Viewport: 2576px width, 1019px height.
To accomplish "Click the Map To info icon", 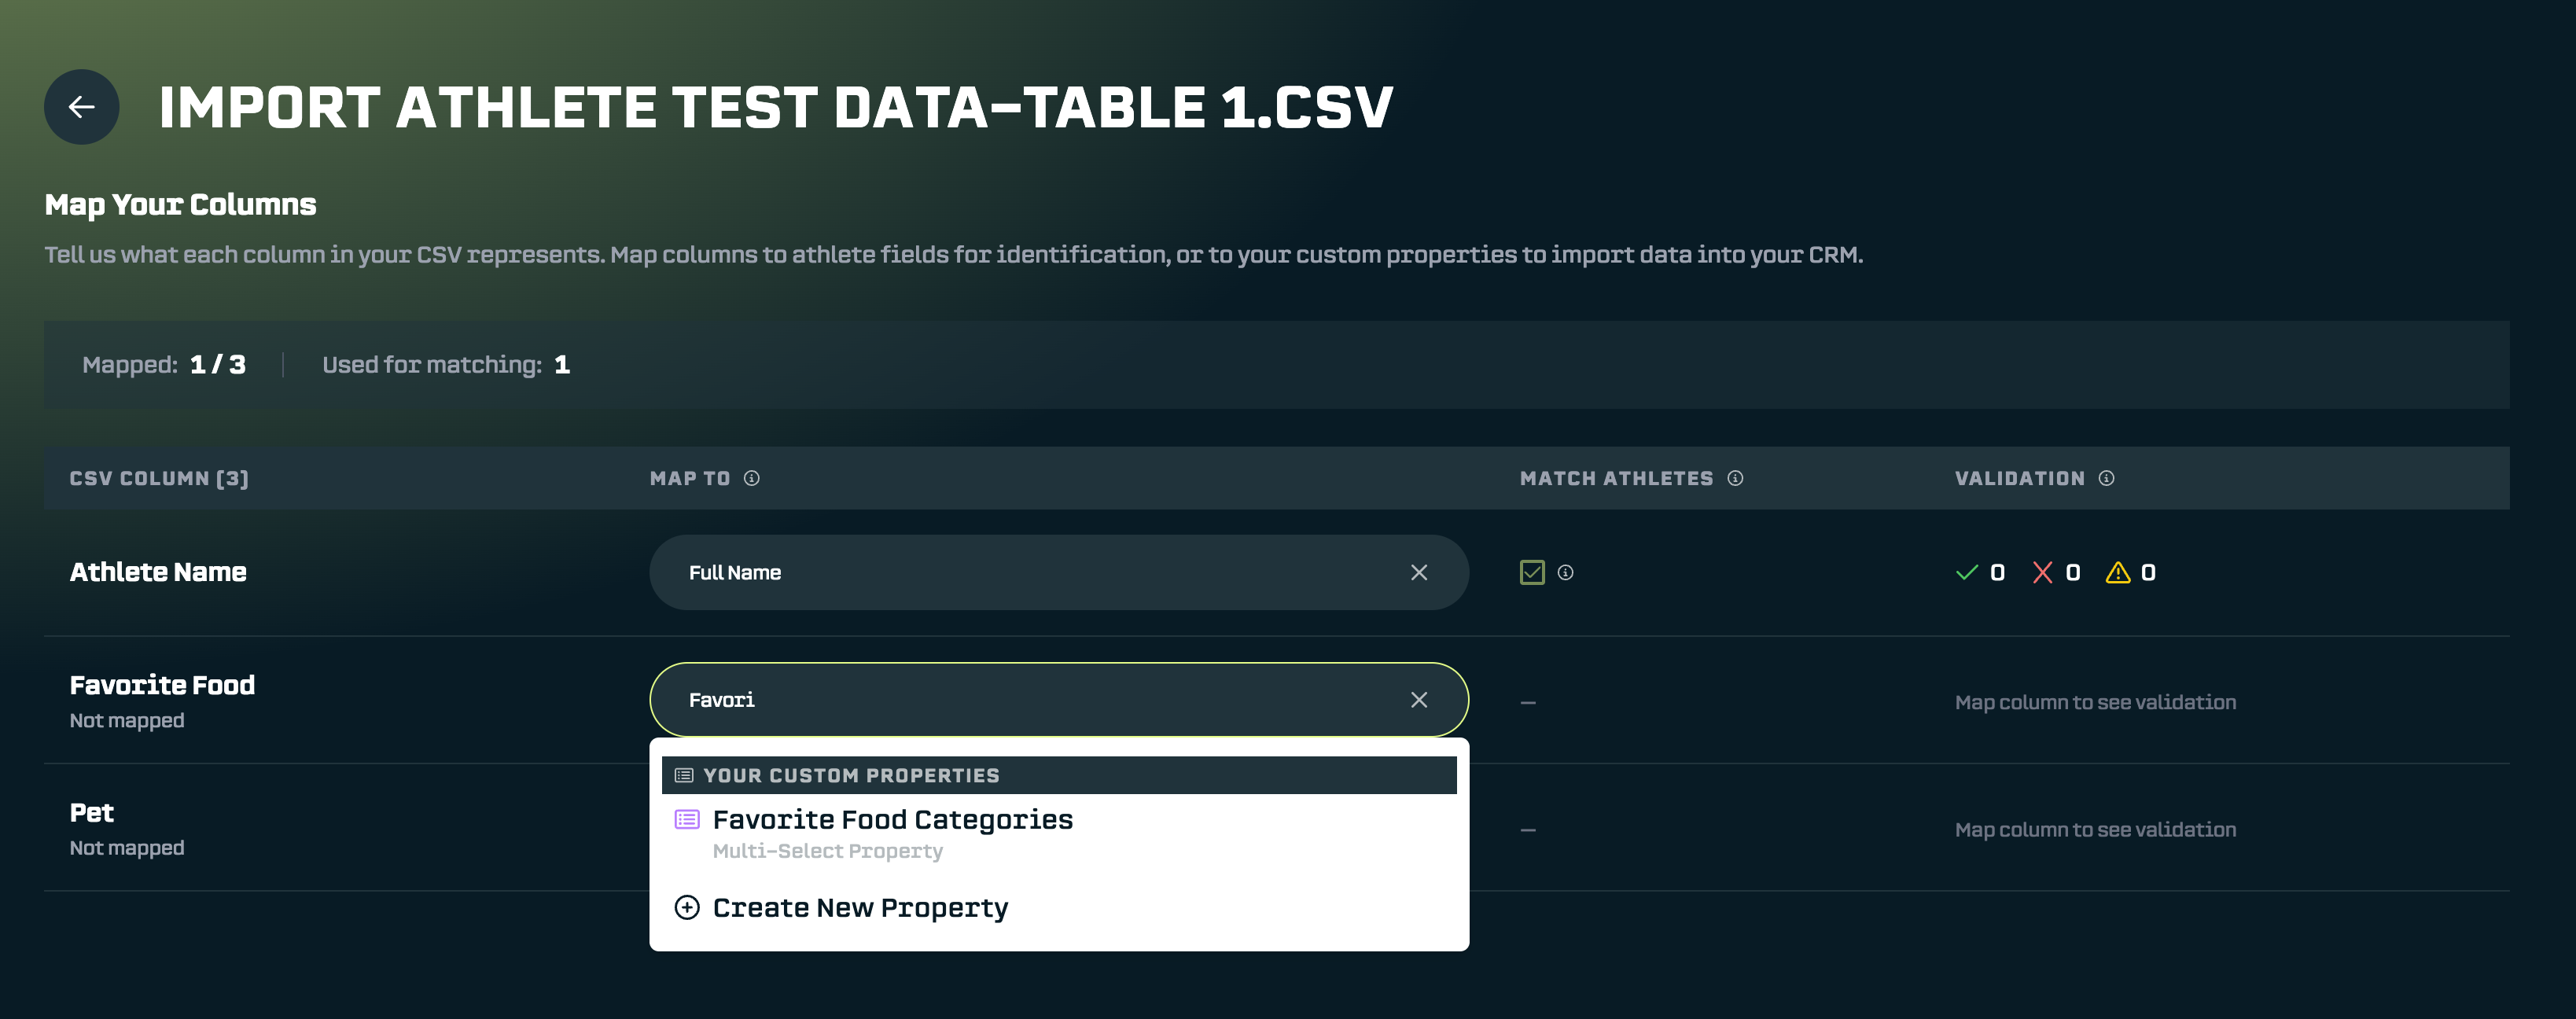I will click(x=751, y=478).
